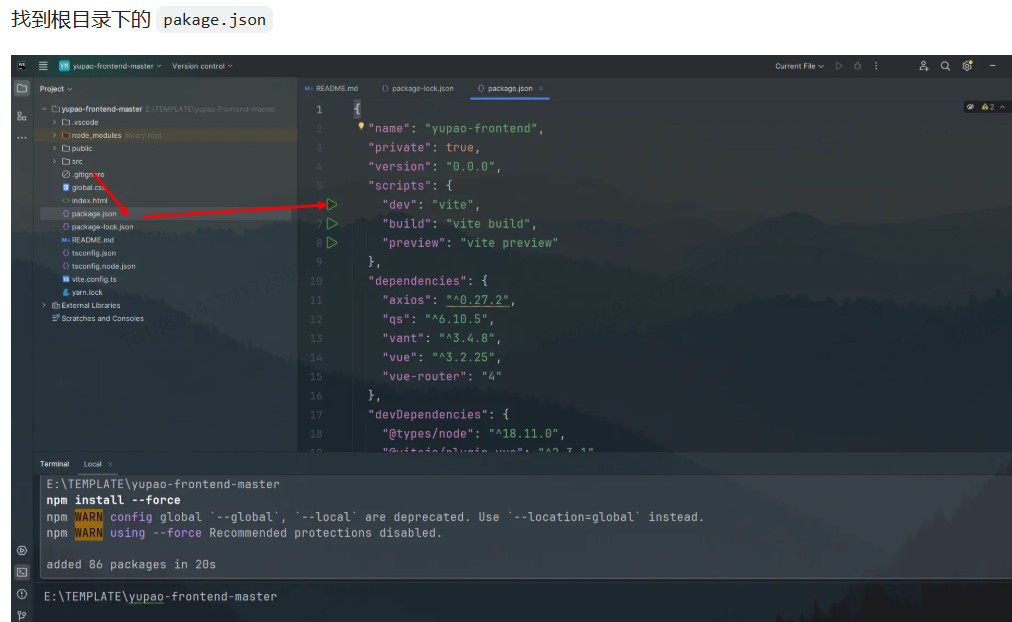Click "npm install --force" terminal command
Image resolution: width=1012 pixels, height=622 pixels.
[113, 500]
